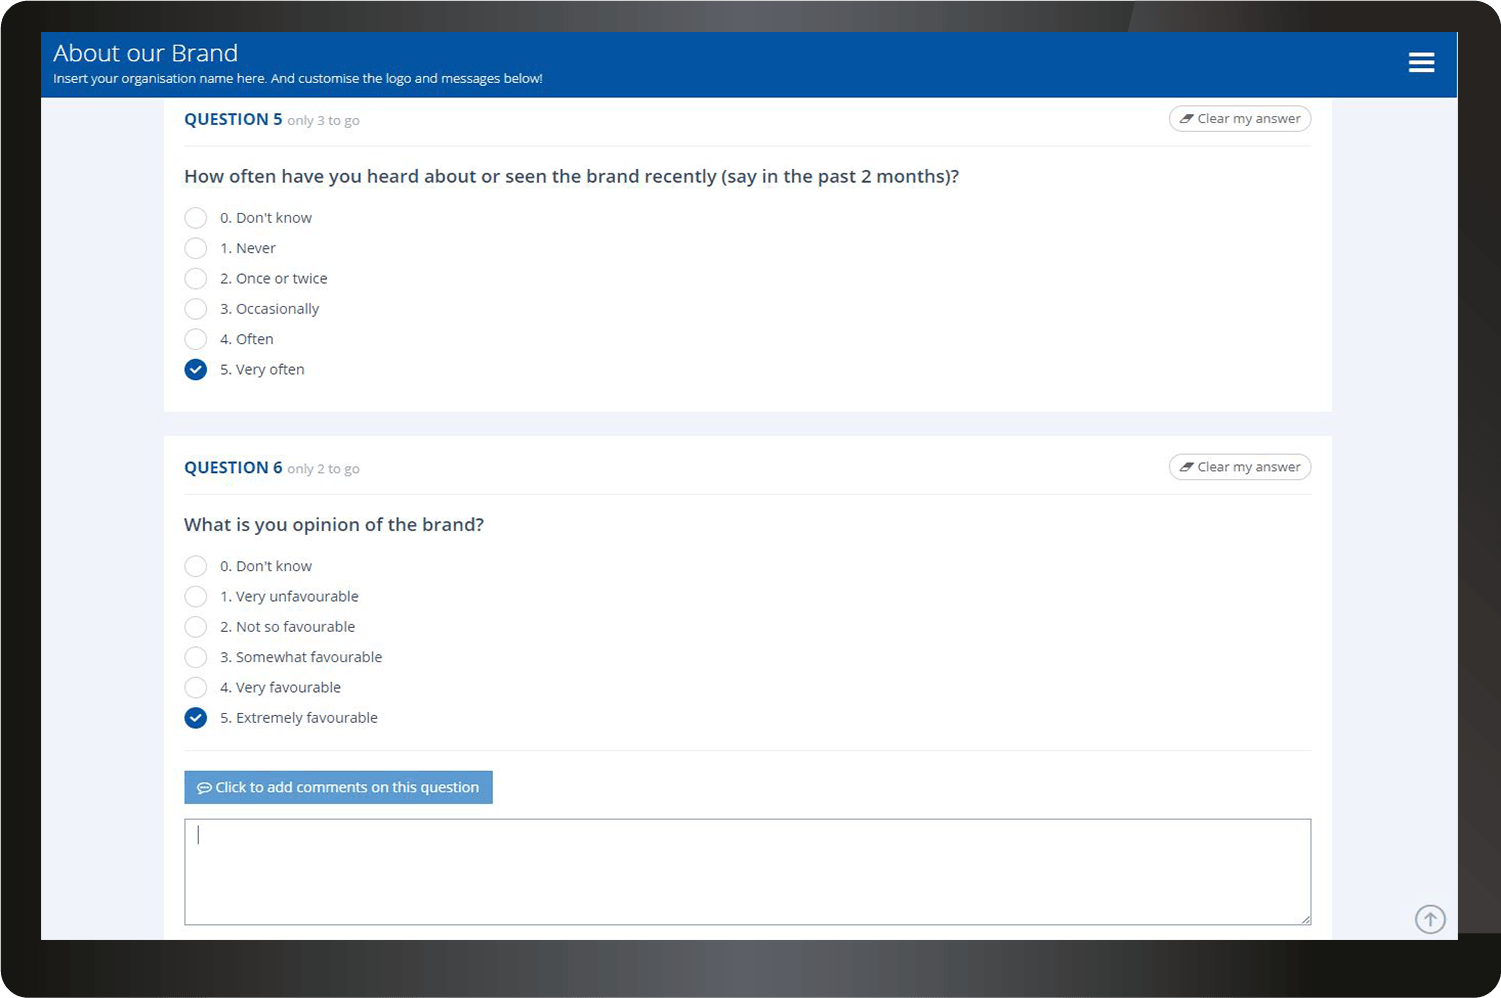The height and width of the screenshot is (998, 1501).
Task: Select "Don't know" for brand opinion
Action: coord(196,566)
